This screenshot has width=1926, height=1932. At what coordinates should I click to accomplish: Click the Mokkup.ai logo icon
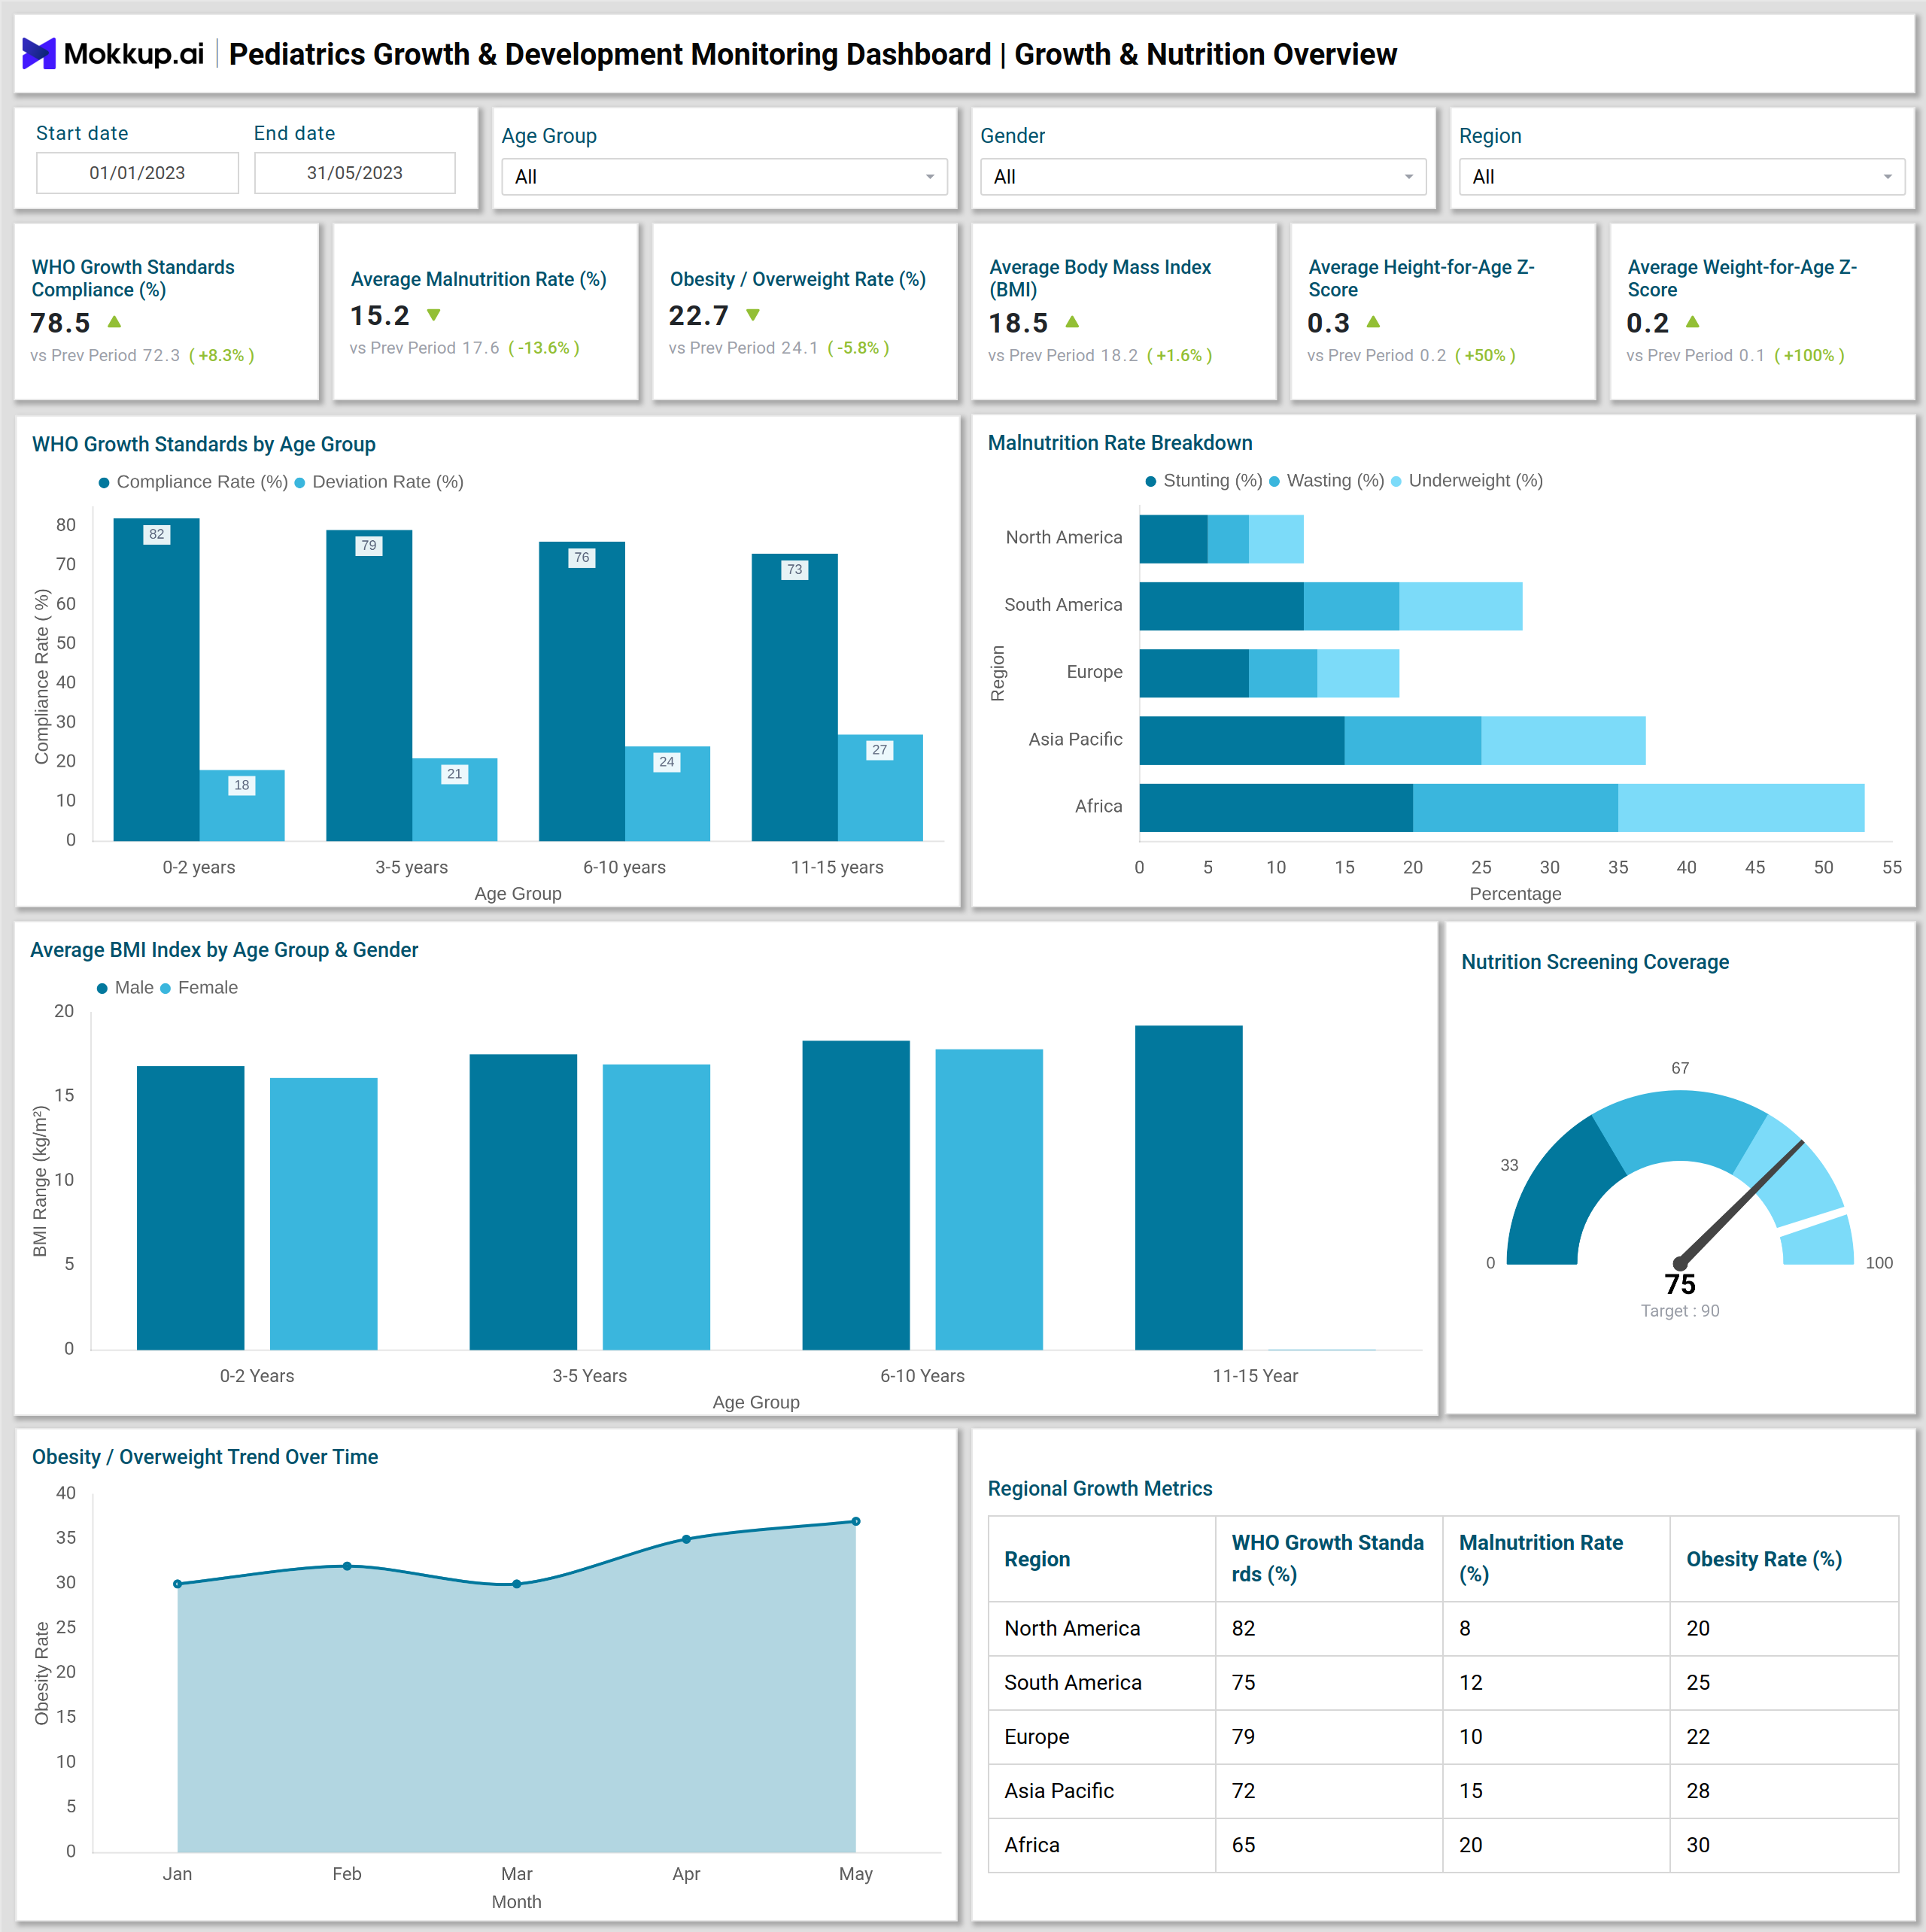coord(39,53)
